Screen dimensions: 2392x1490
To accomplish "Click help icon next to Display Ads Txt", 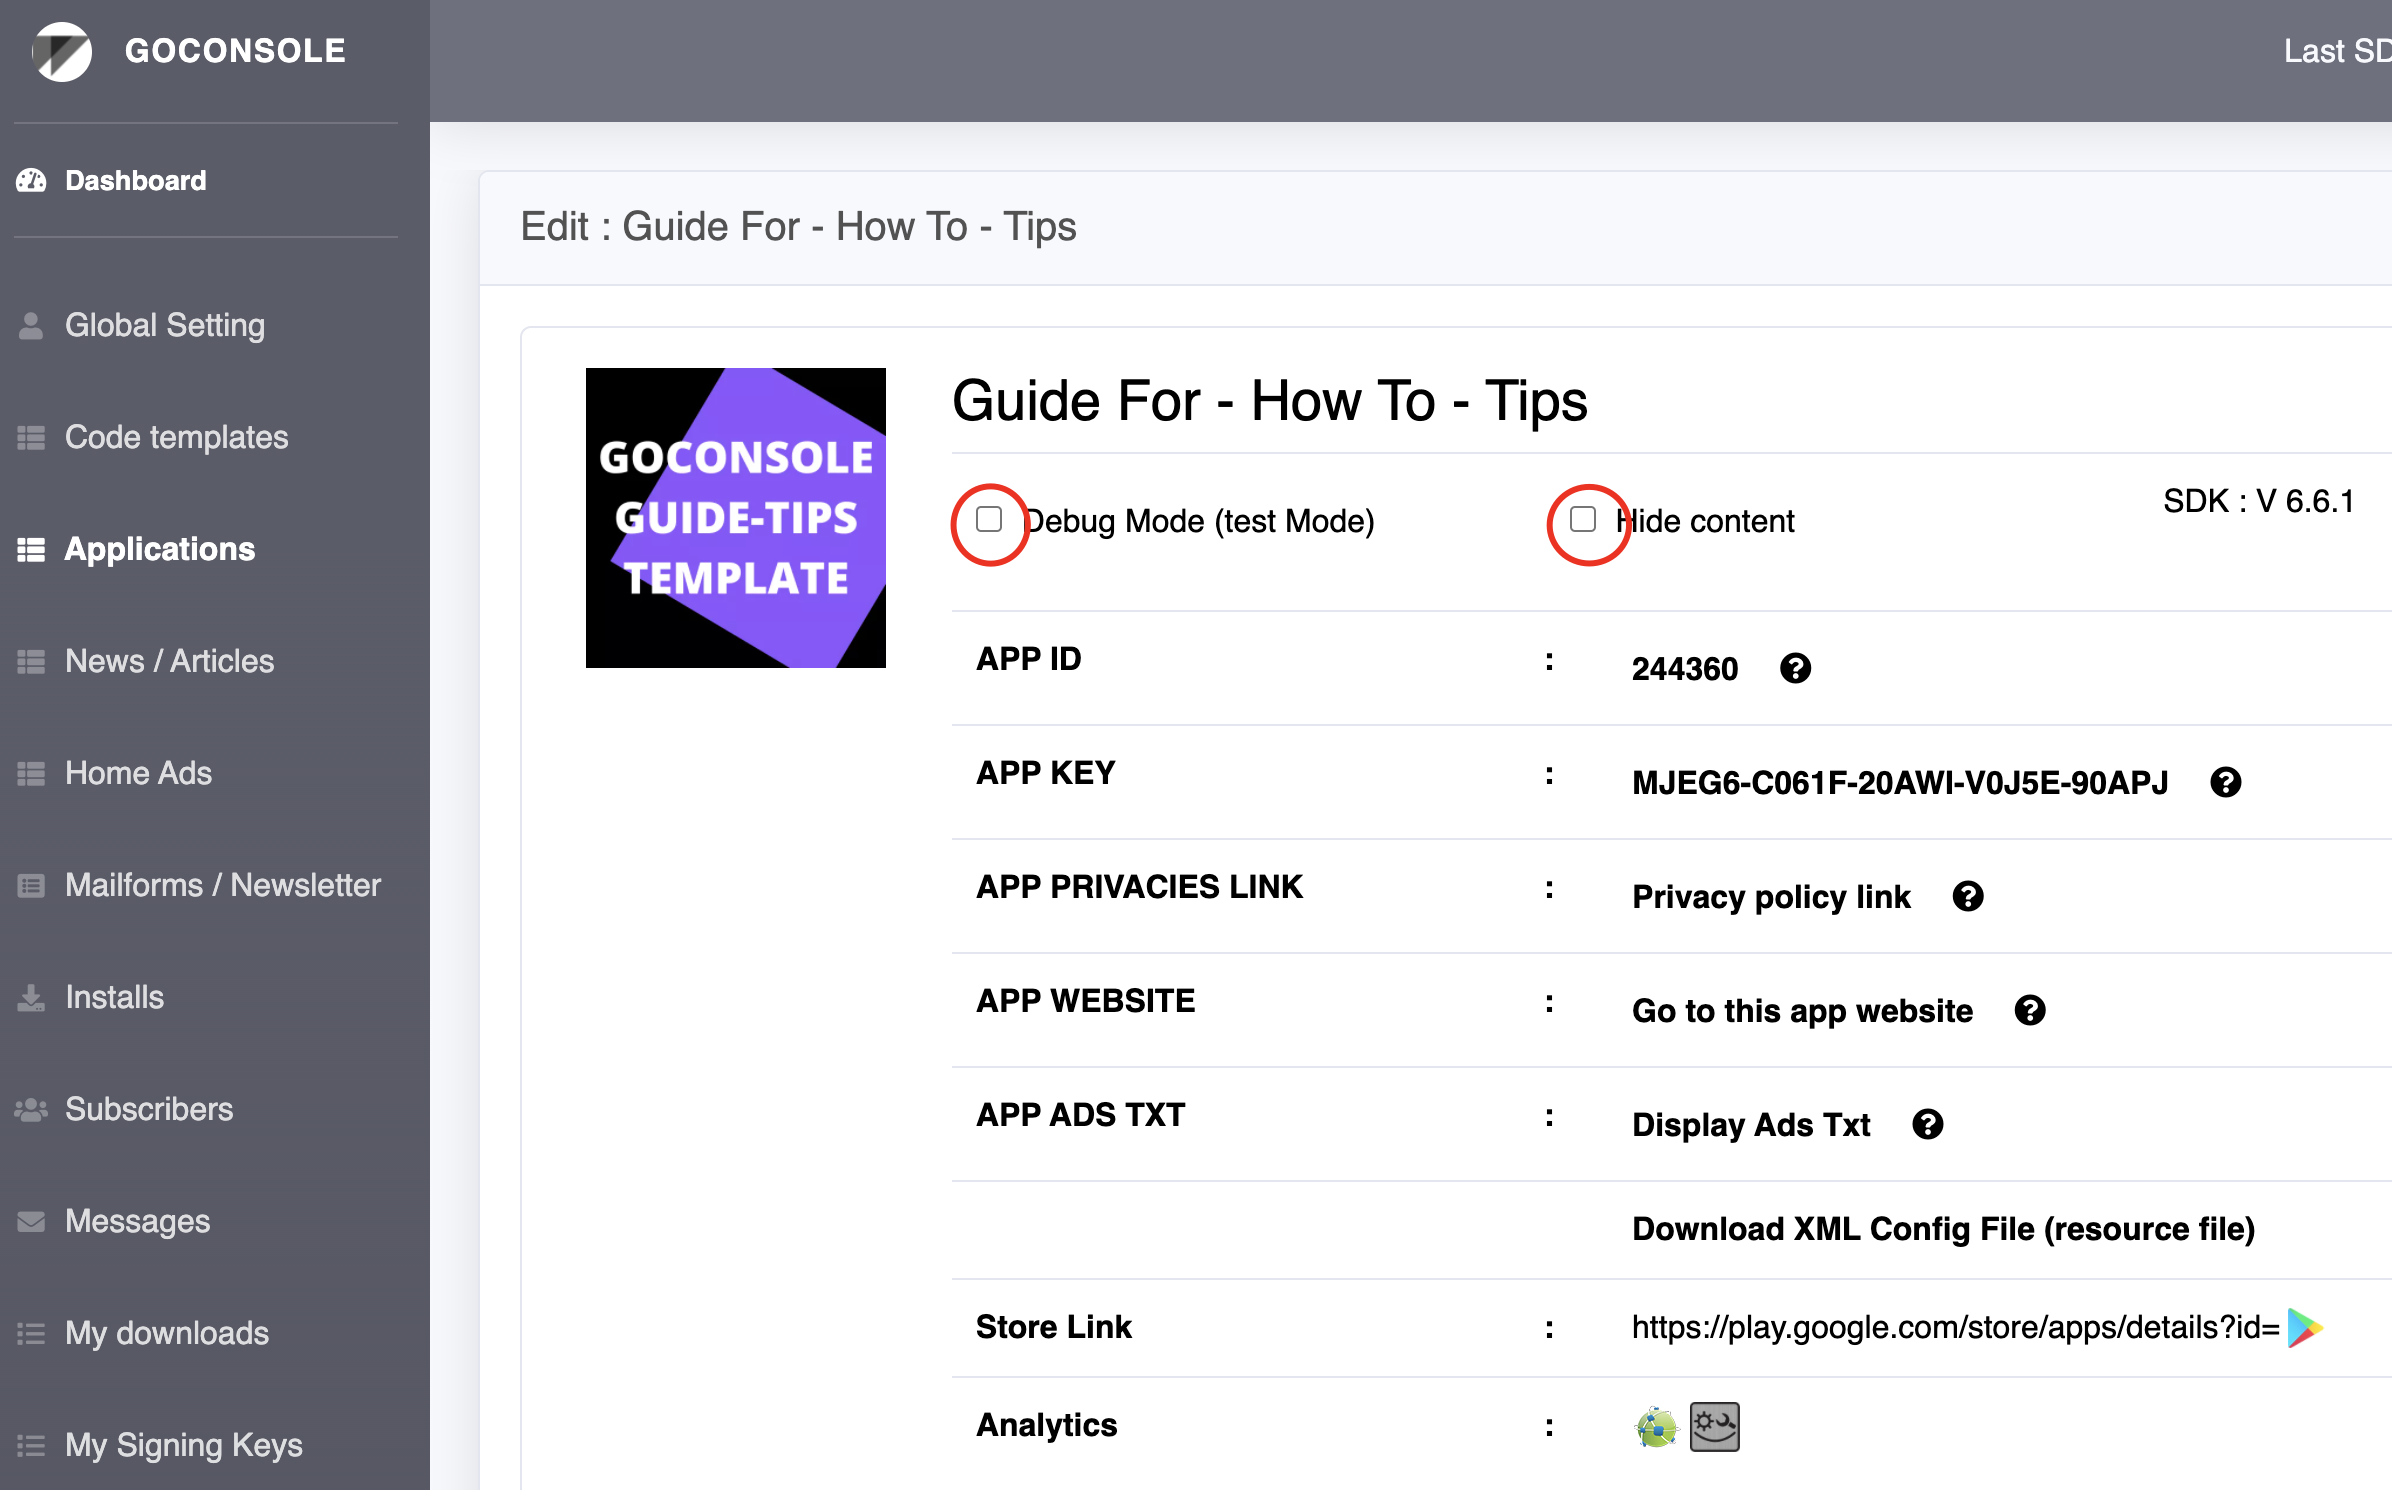I will (1927, 1124).
